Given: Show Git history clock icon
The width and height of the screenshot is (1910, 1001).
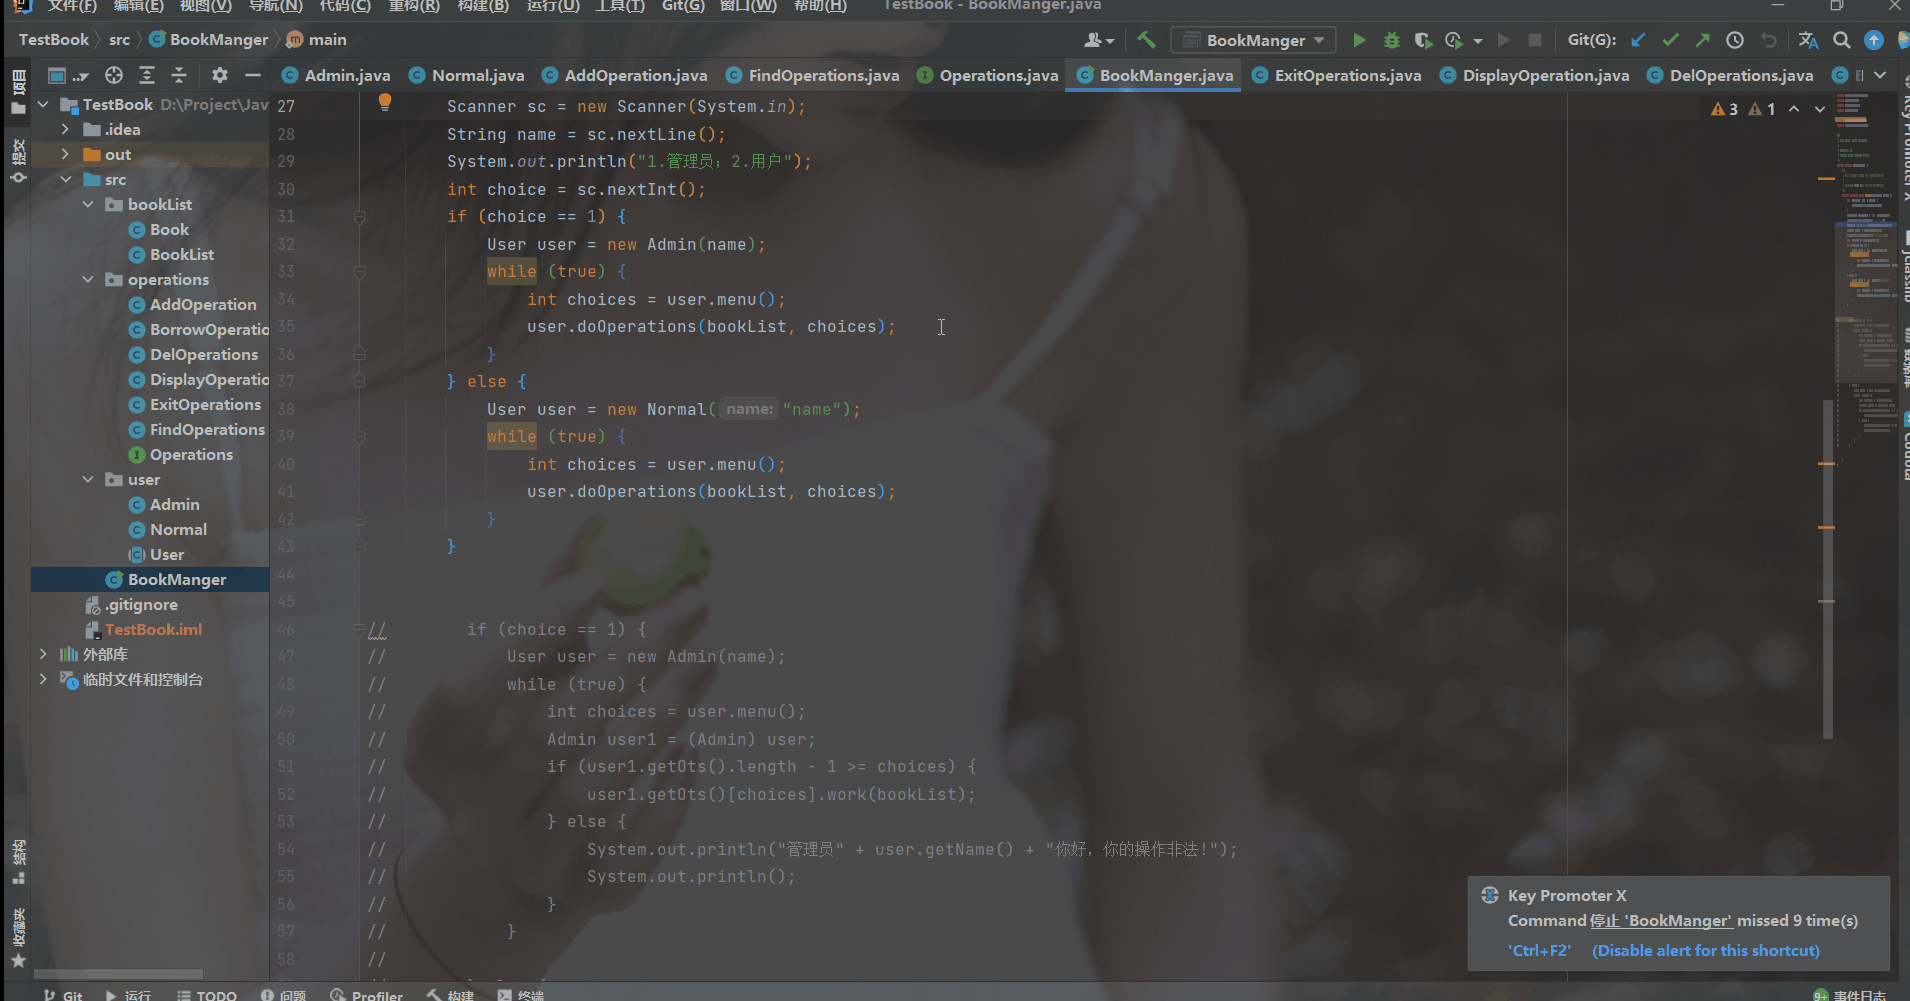Looking at the screenshot, I should coord(1735,40).
